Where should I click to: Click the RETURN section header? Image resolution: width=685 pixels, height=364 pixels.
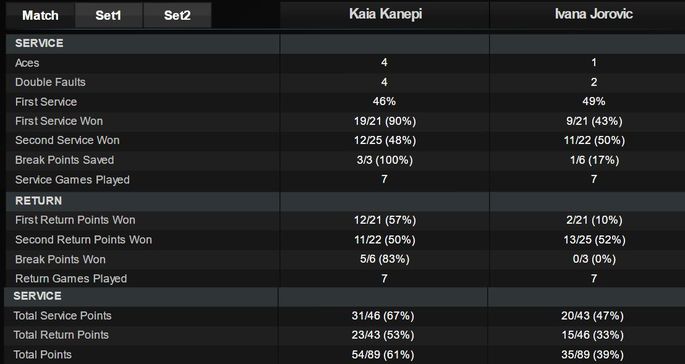(x=38, y=201)
